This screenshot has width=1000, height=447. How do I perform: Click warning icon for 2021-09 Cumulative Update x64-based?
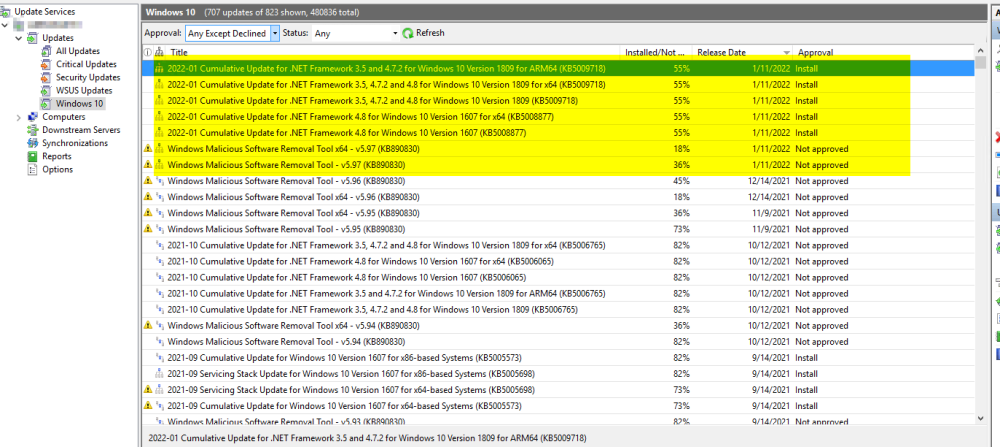point(148,406)
